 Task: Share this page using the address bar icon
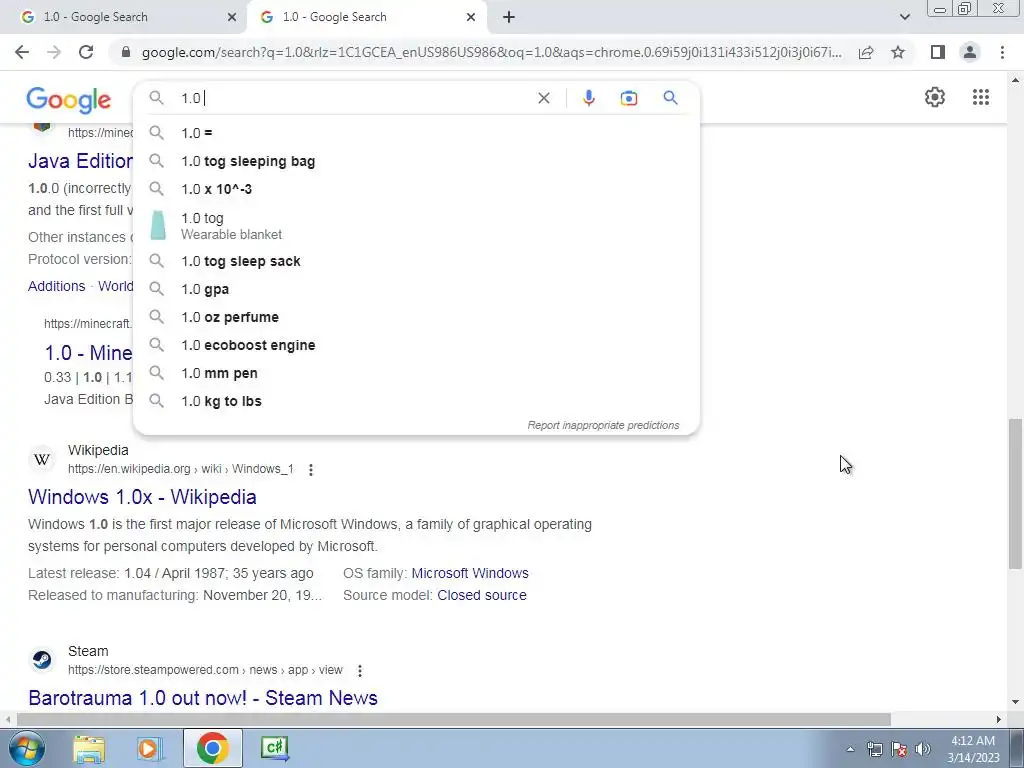866,52
